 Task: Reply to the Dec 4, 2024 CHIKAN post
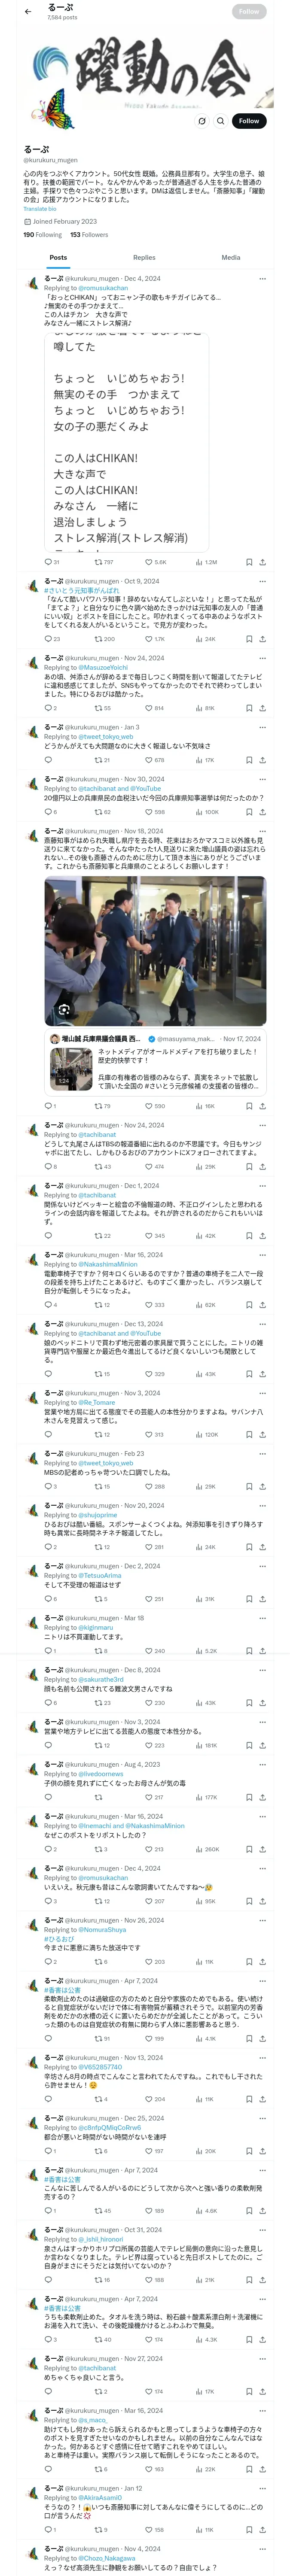[48, 562]
